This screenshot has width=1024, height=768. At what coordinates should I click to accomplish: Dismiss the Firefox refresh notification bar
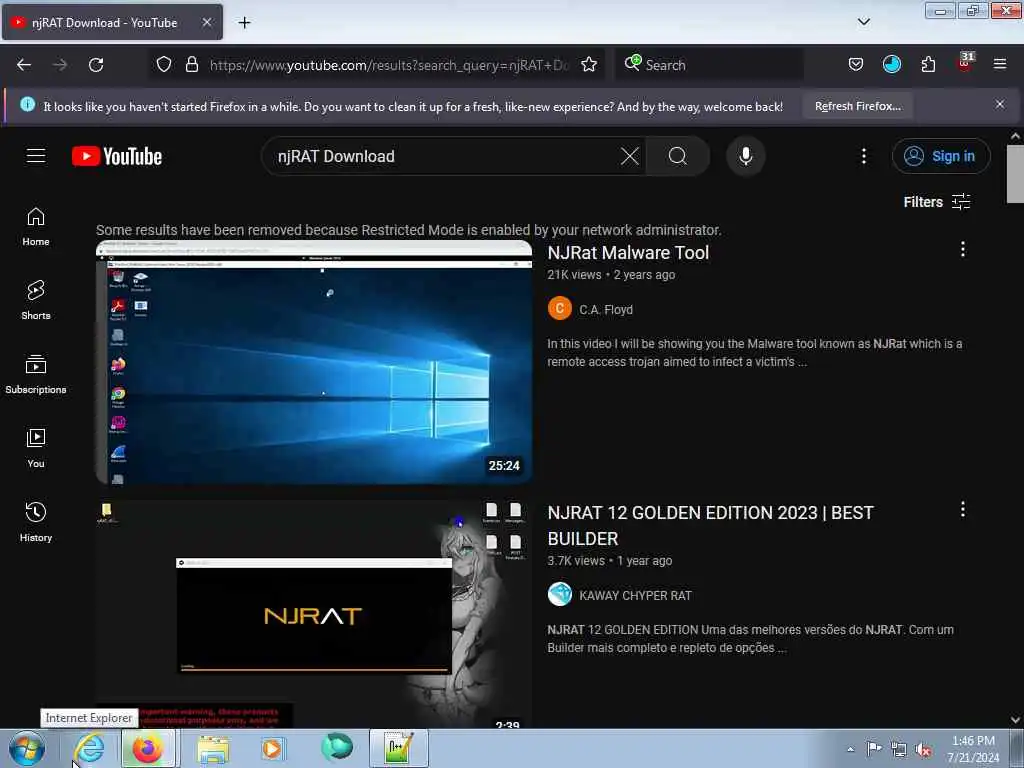(x=1000, y=104)
